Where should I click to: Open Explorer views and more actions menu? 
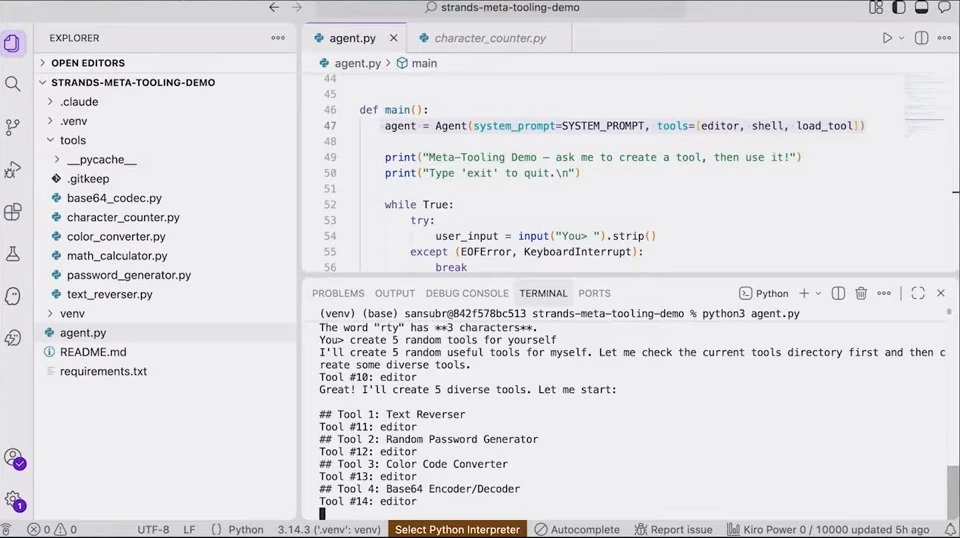tap(278, 38)
